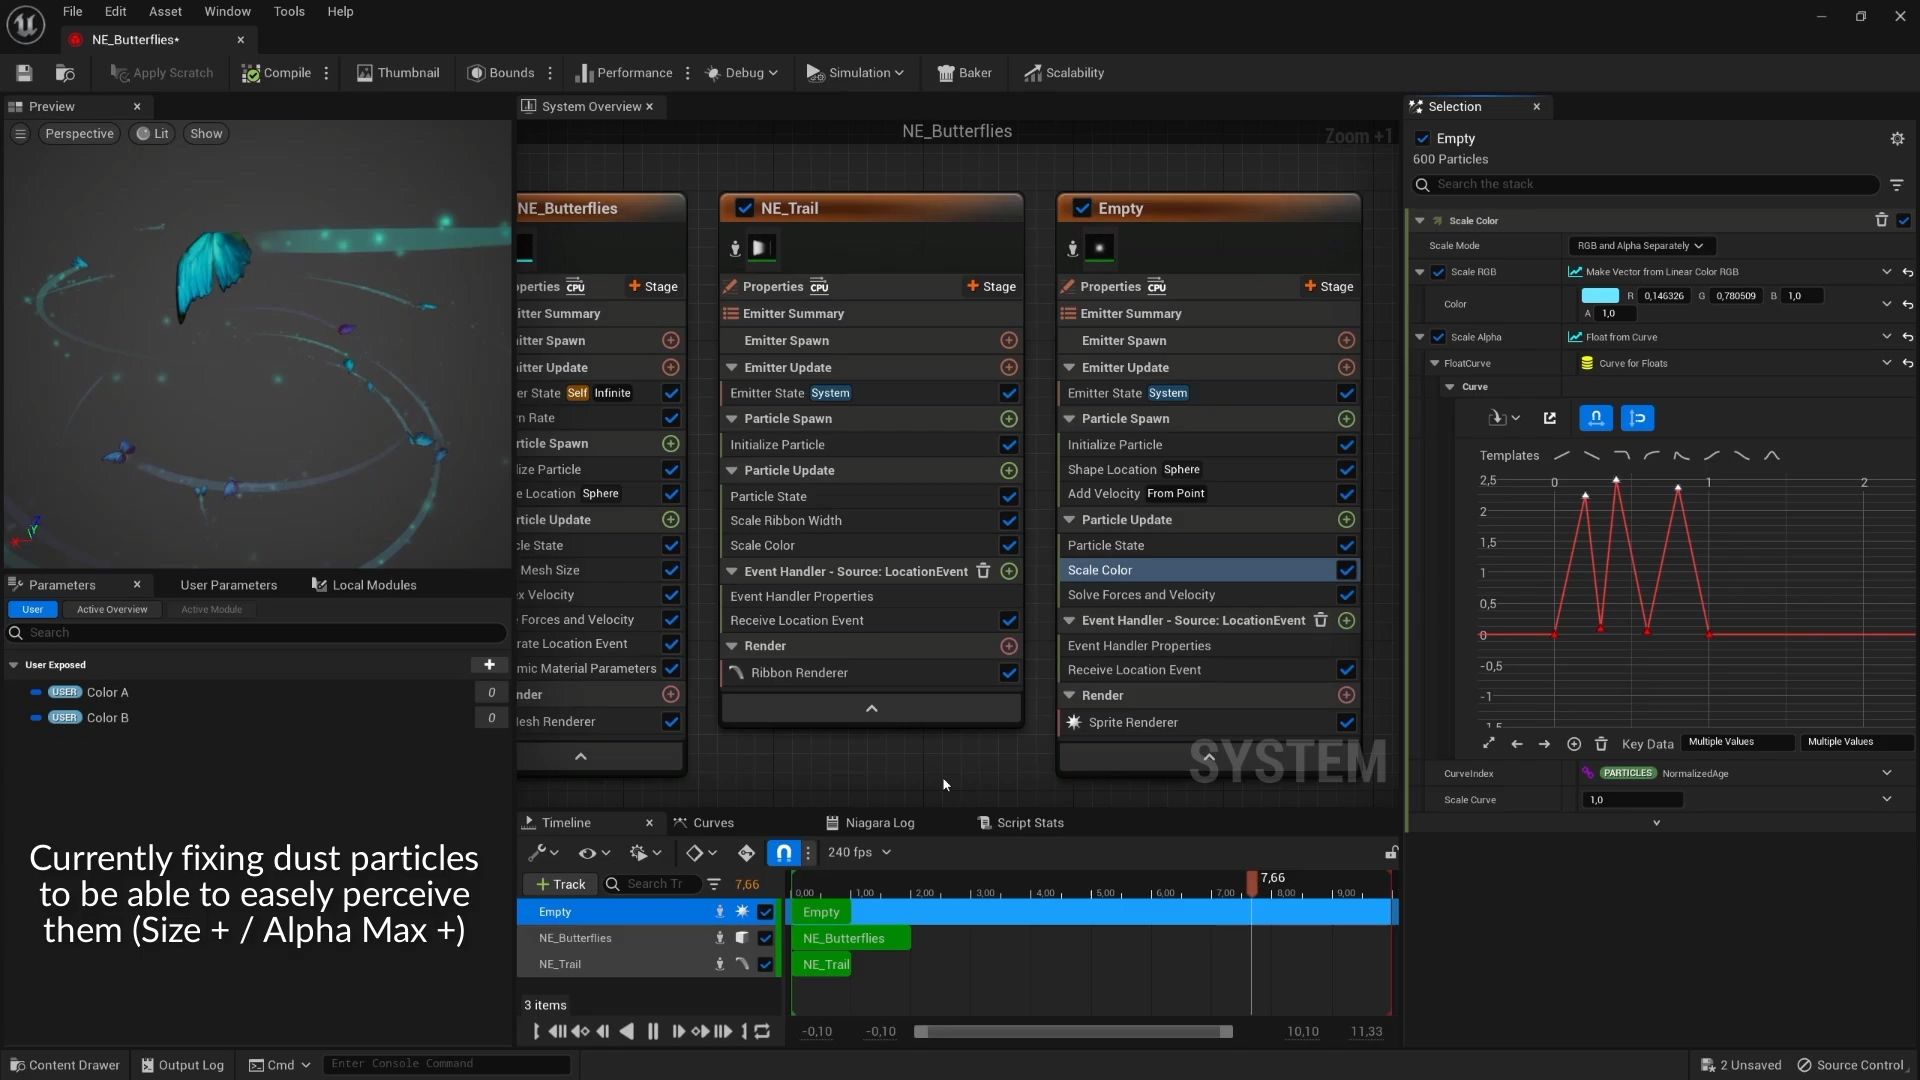Screen dimensions: 1920x1080
Task: Click the cyan Color swatch
Action: pyautogui.click(x=1599, y=296)
